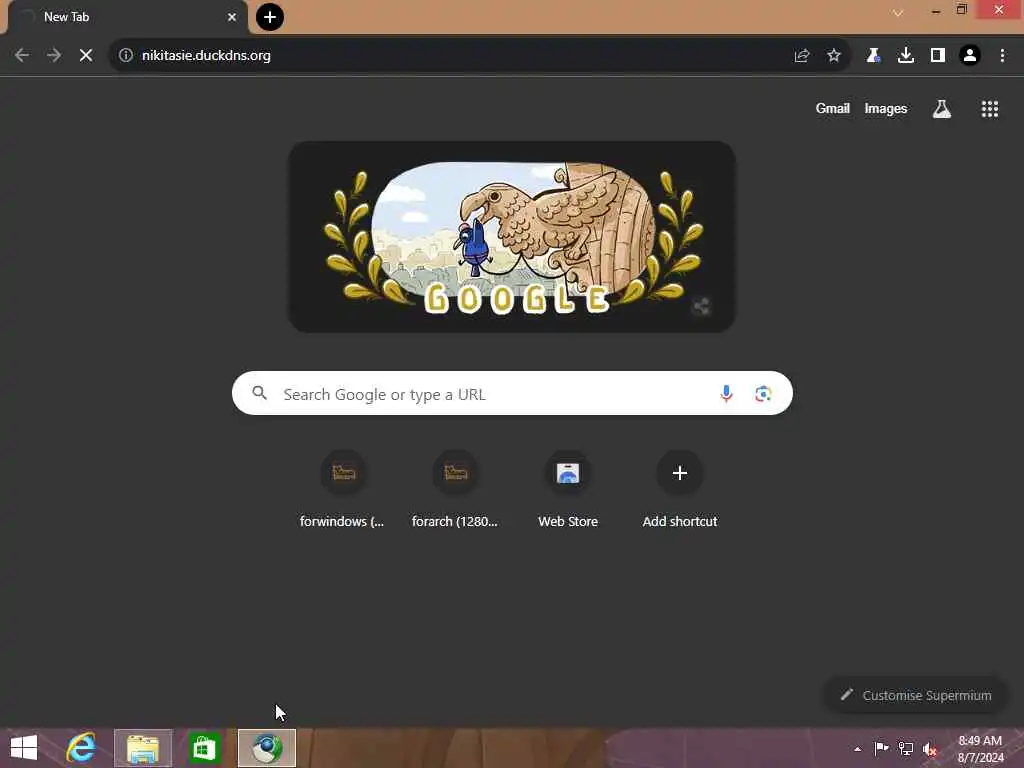Screen dimensions: 1024x768
Task: Click the magnifier icon in search box
Action: pos(259,393)
